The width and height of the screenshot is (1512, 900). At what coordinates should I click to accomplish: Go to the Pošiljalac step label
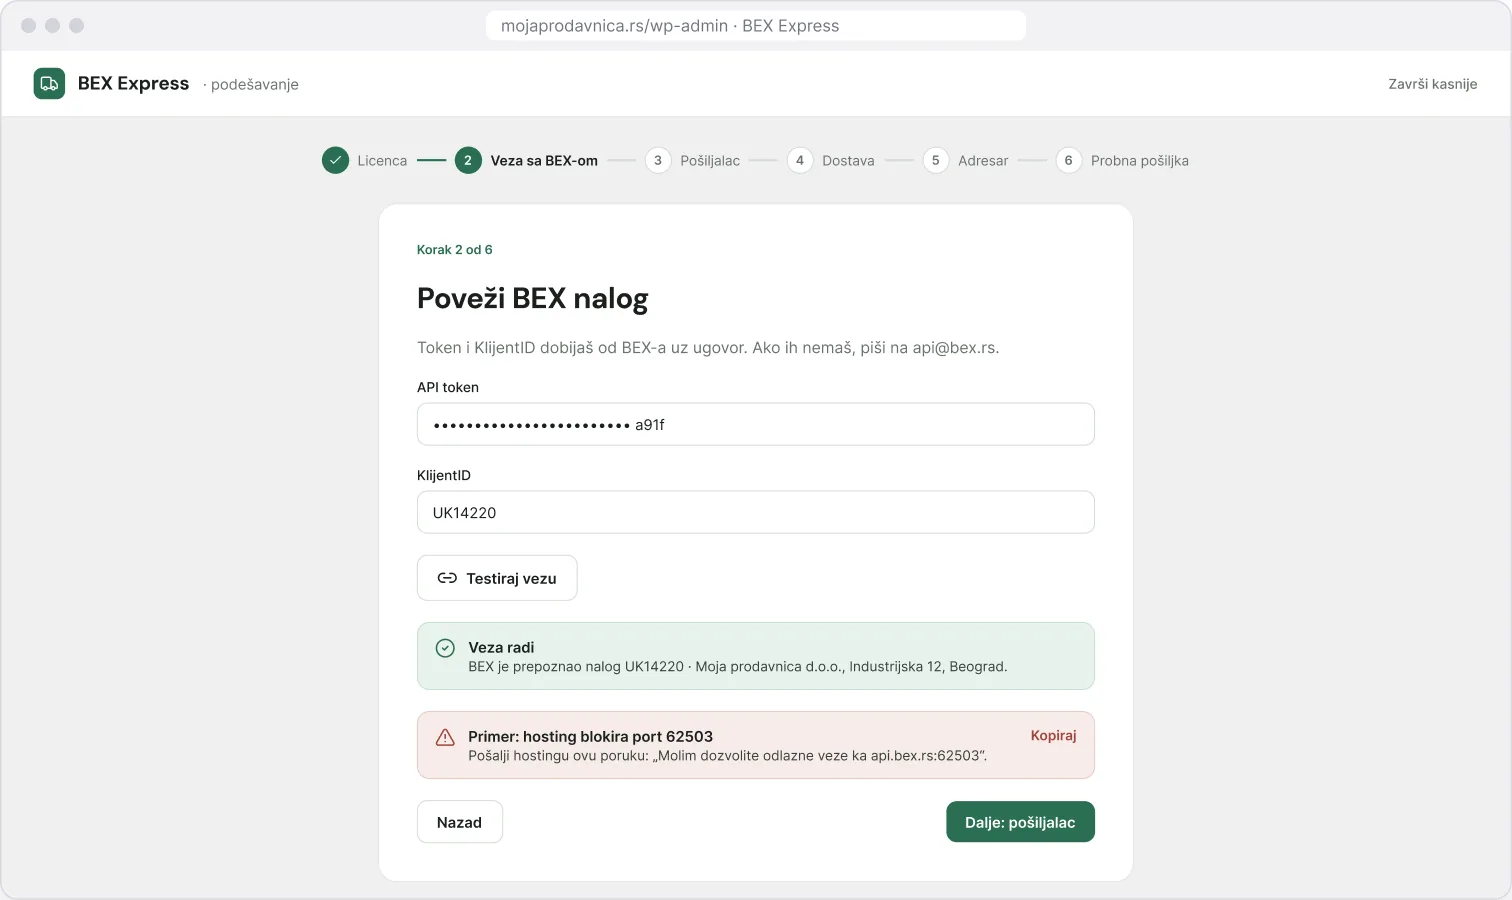710,161
